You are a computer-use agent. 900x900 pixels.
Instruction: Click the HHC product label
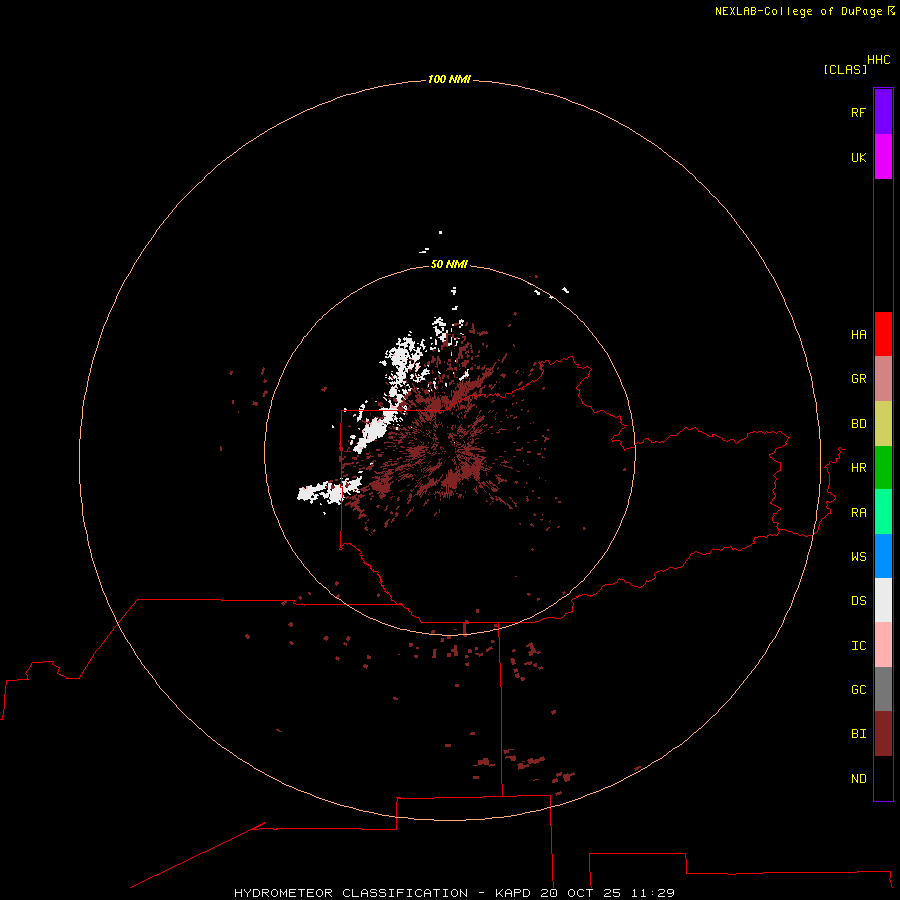pyautogui.click(x=878, y=60)
